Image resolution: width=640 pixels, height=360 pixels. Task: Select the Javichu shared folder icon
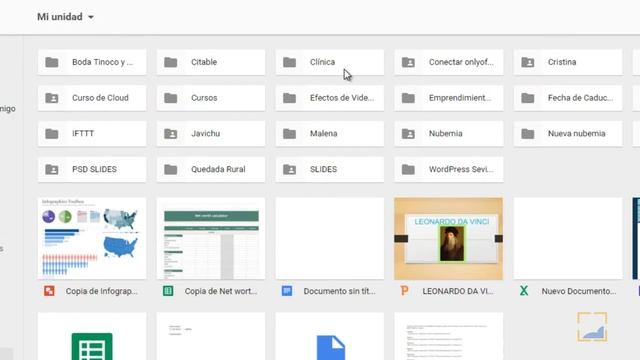171,133
